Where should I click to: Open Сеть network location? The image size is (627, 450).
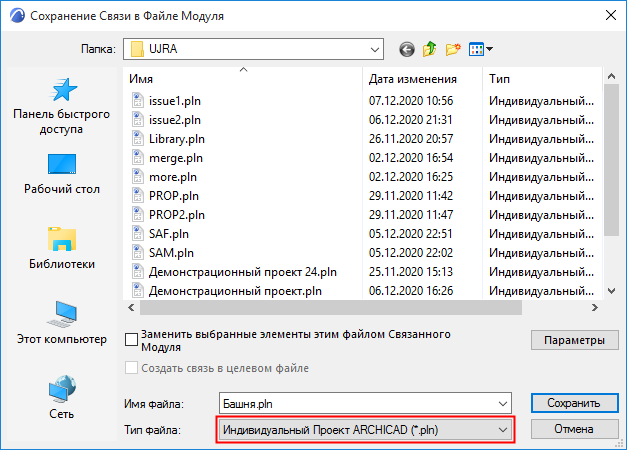point(62,397)
